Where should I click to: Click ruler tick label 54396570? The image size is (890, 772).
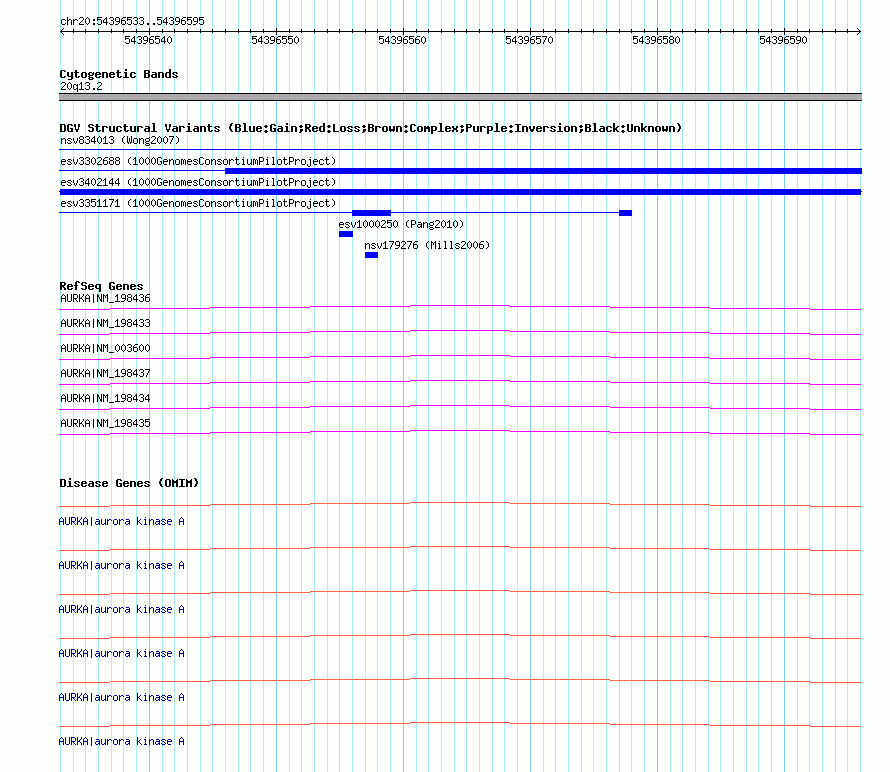click(530, 40)
